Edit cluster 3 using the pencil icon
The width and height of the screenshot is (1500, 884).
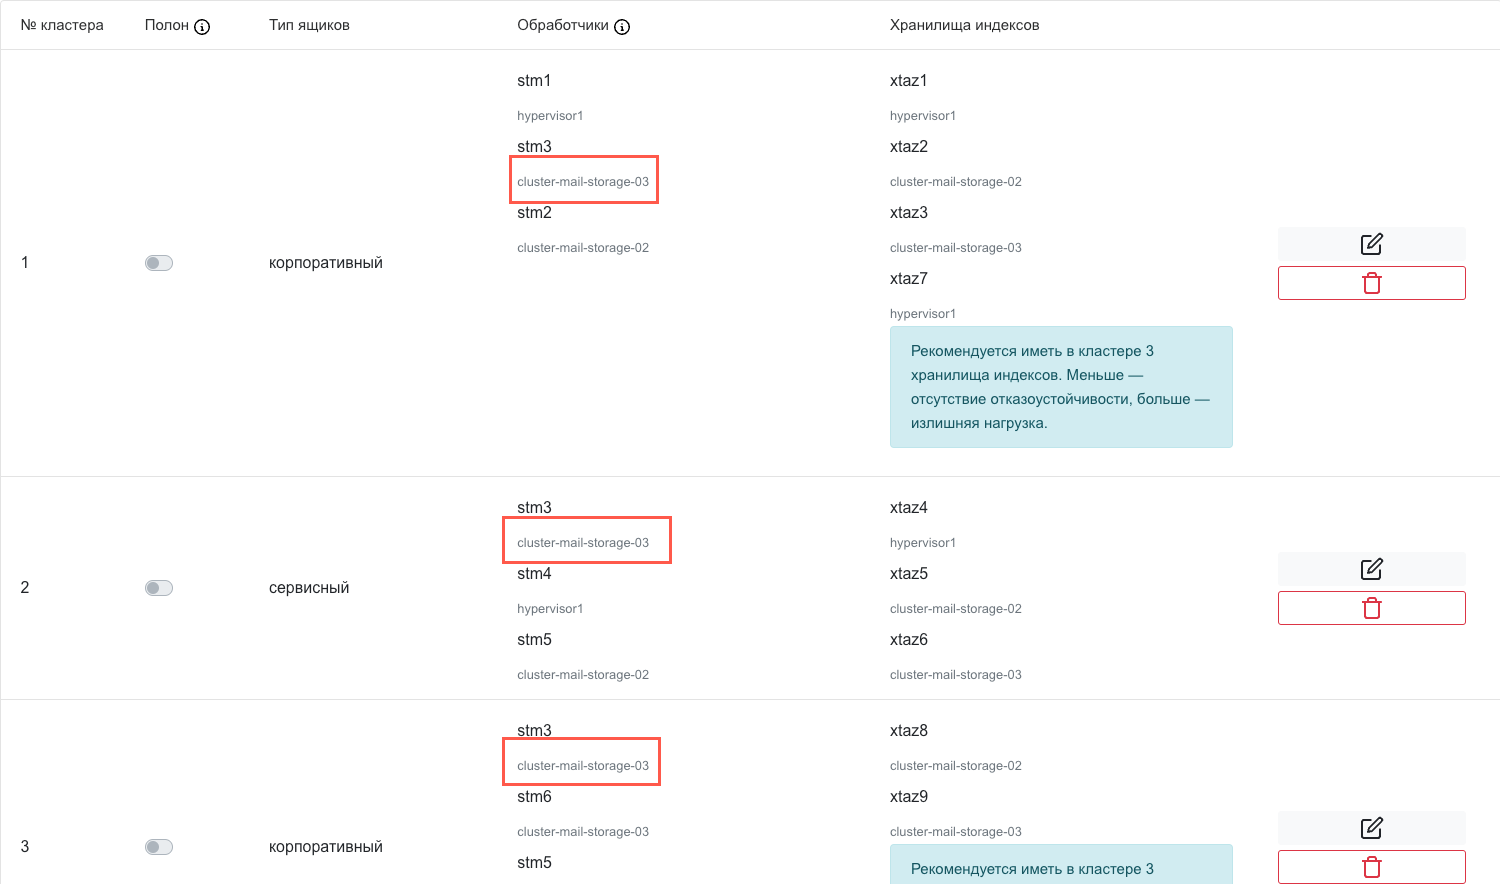tap(1371, 828)
